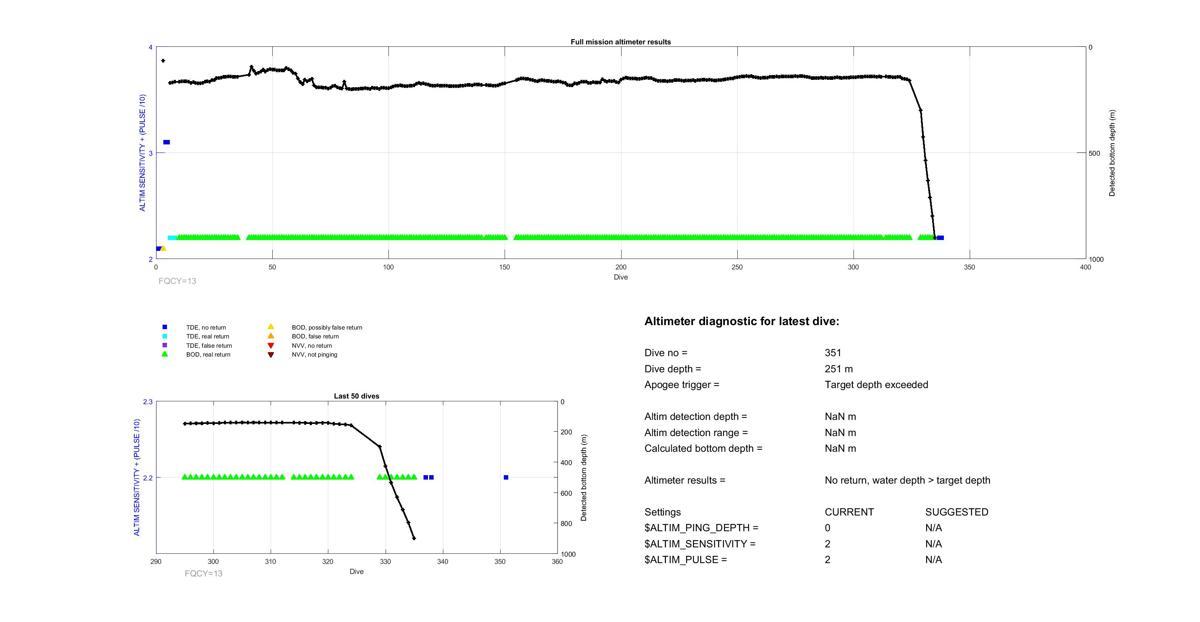Screen dimensions: 1200x622
Task: Click the red inverted triangle beside 'NVV, no return'
Action: click(271, 345)
